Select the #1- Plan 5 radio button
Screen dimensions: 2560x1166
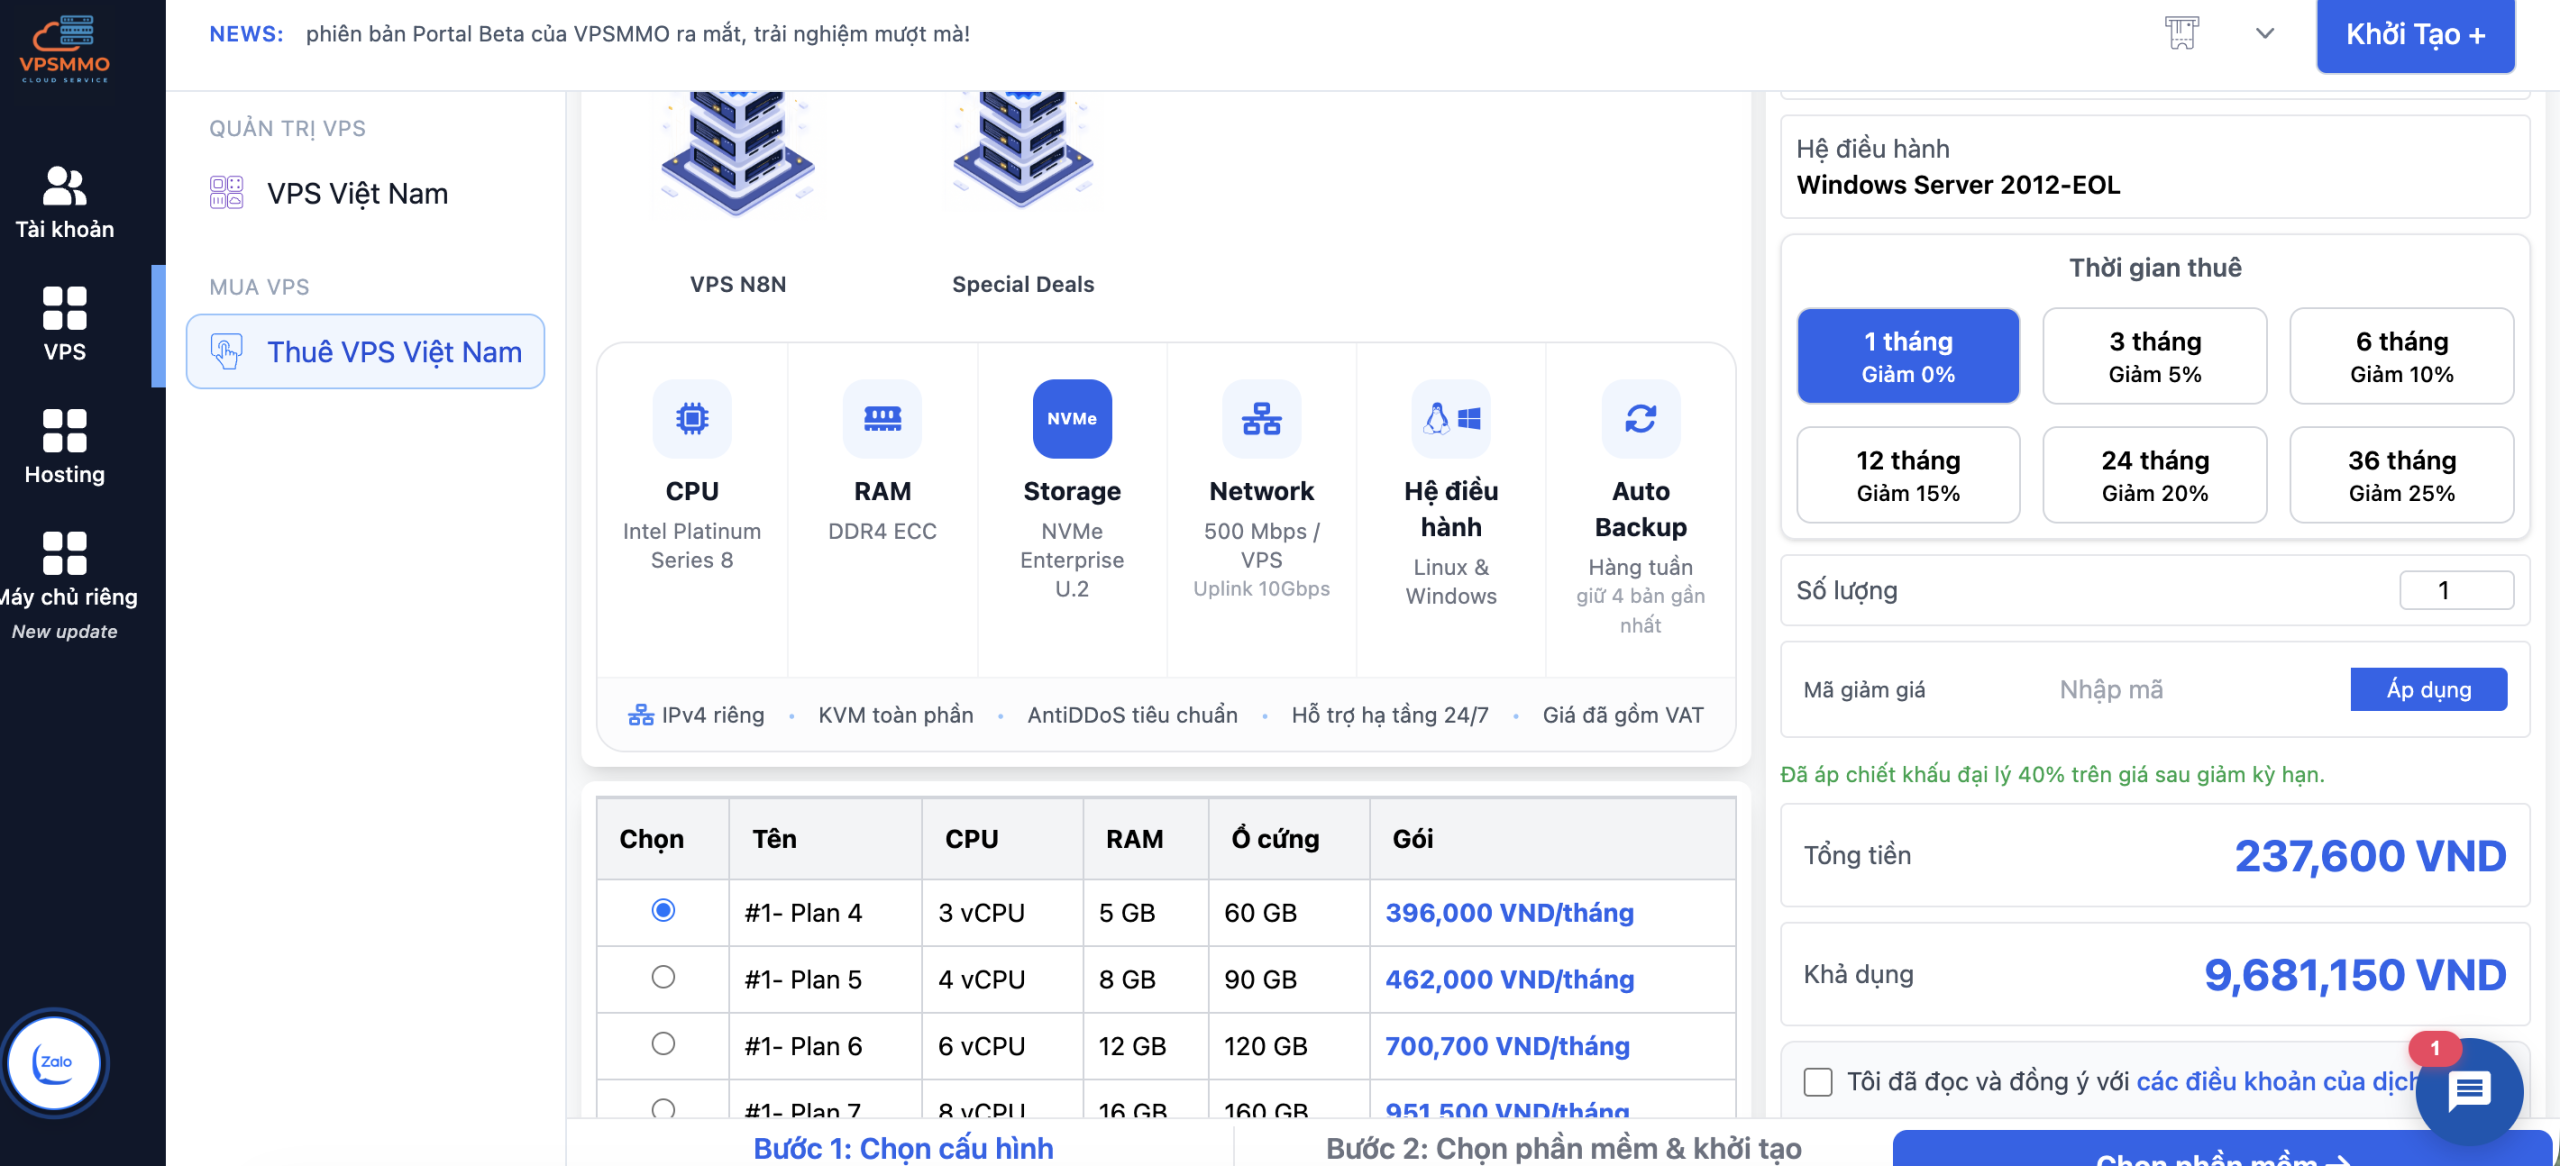[x=663, y=977]
